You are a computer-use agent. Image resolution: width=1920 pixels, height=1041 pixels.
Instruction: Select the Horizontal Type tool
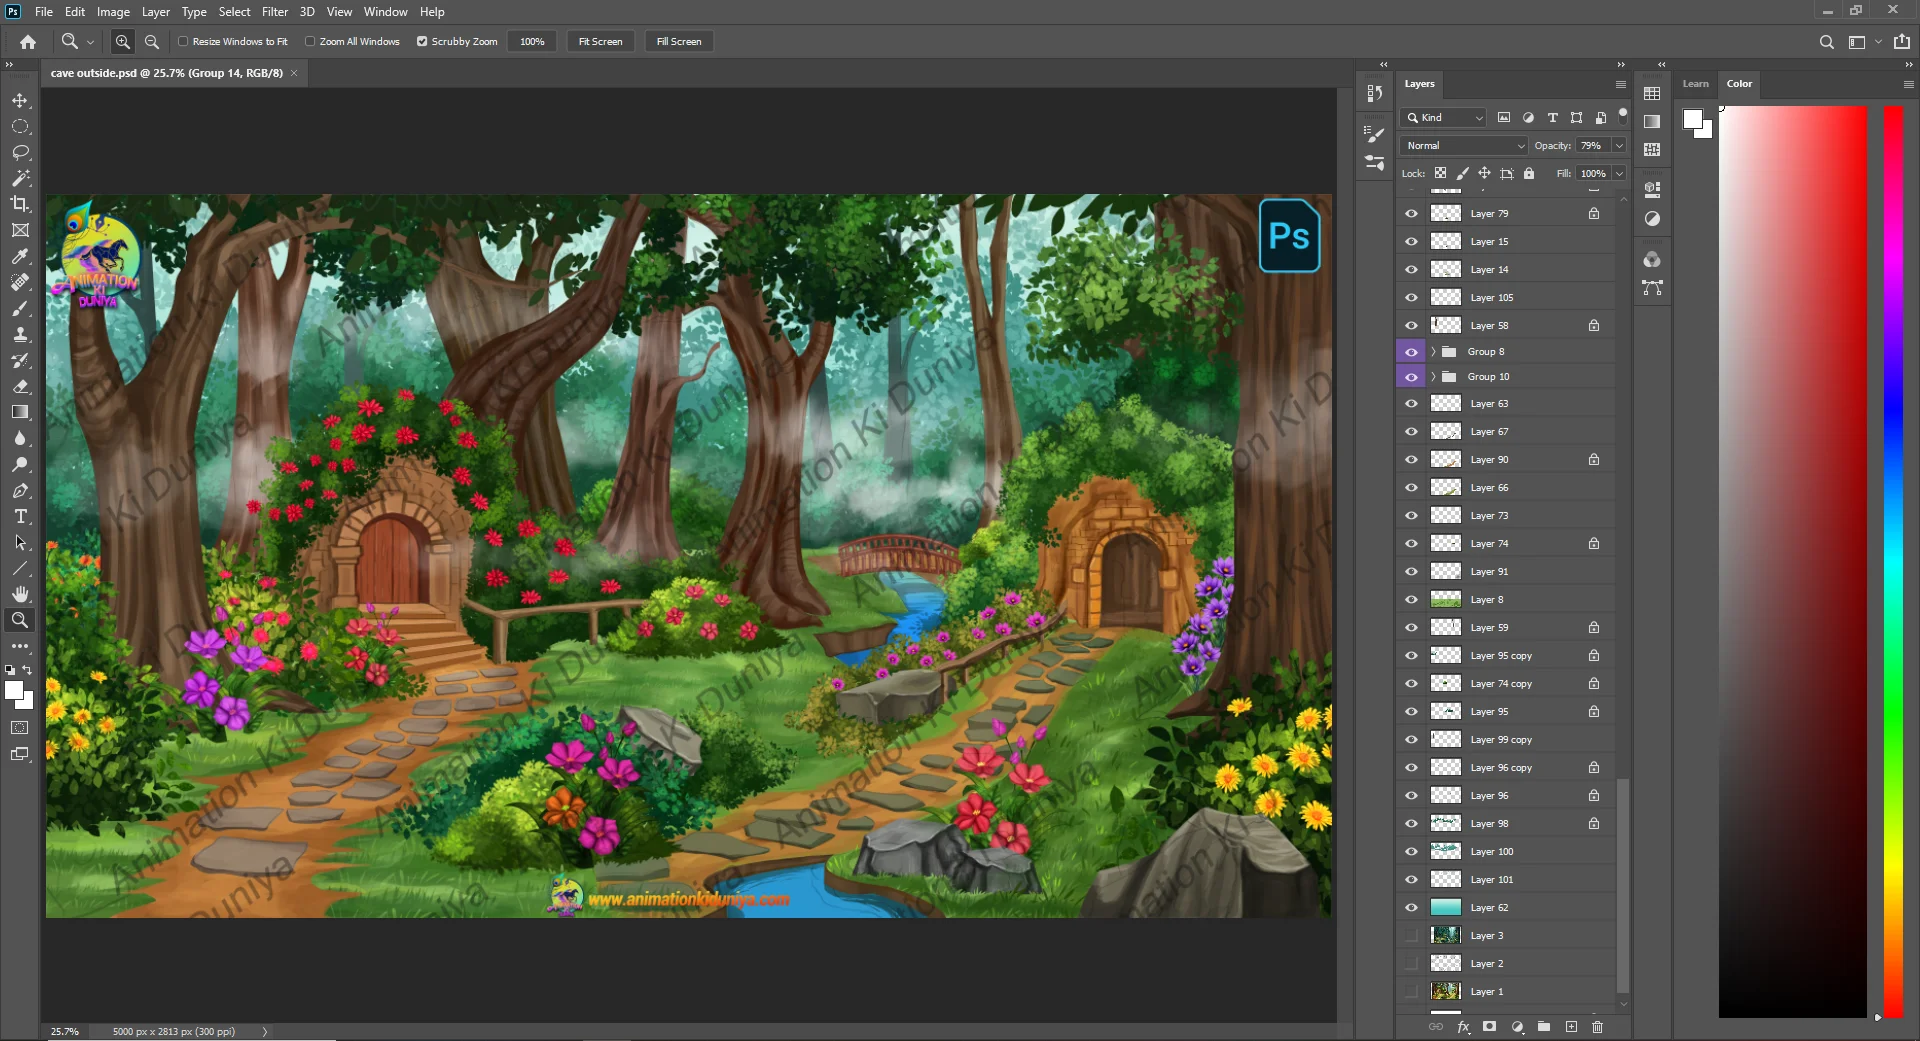(x=20, y=517)
